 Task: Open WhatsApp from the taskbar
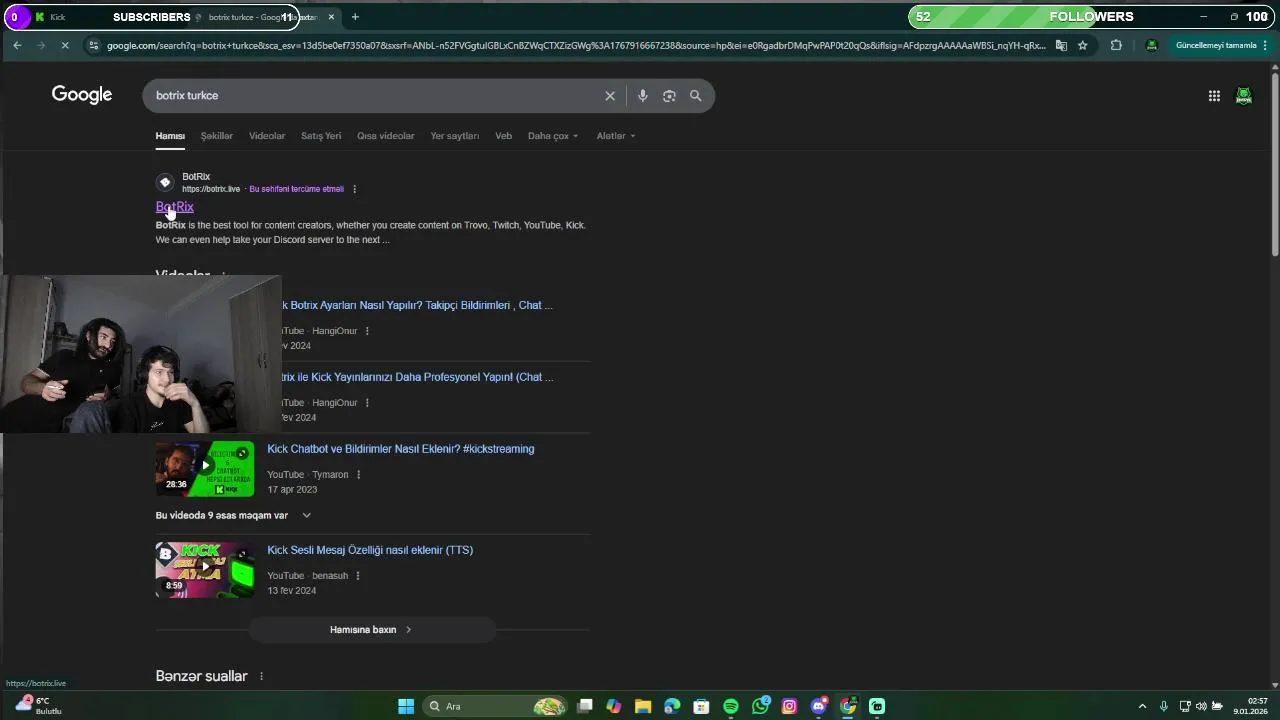pyautogui.click(x=761, y=706)
